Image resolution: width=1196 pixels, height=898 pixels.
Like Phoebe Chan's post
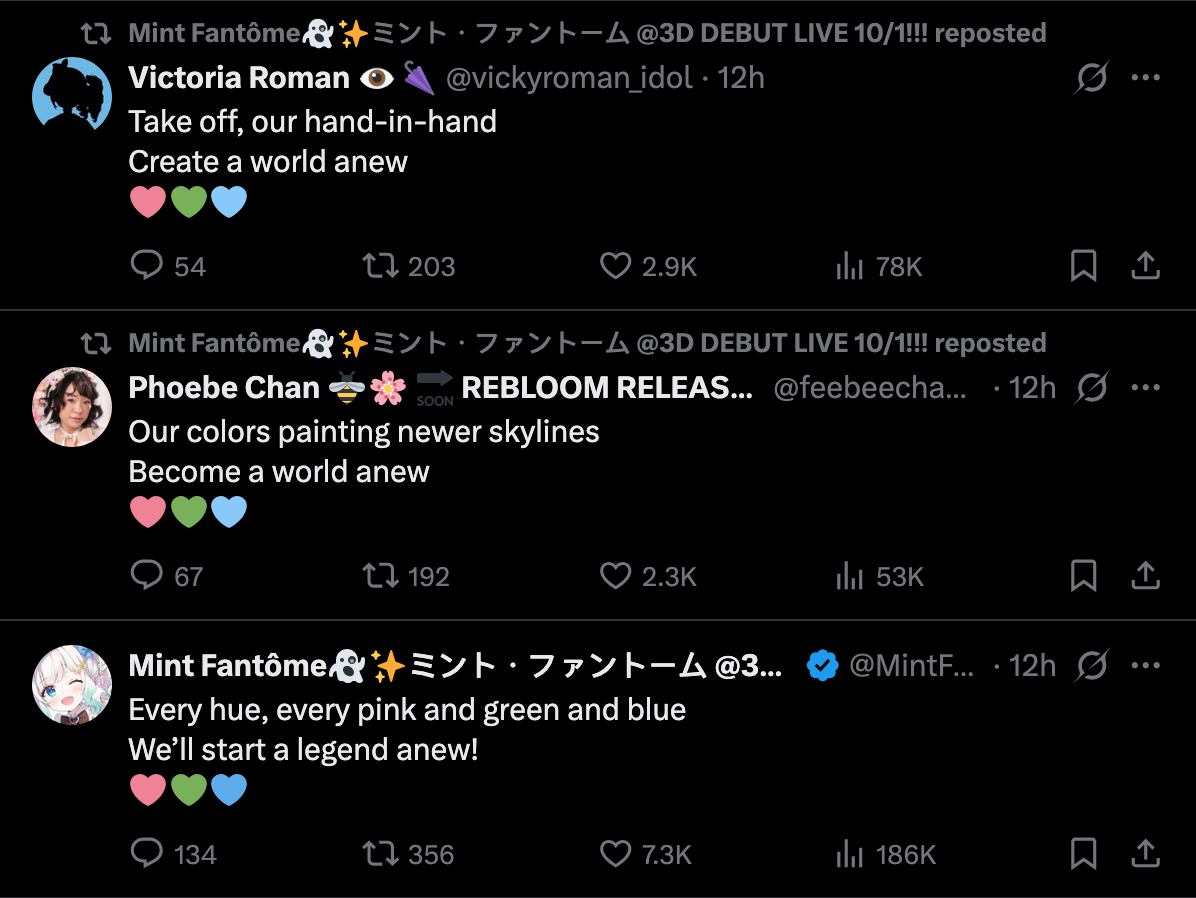click(x=615, y=576)
